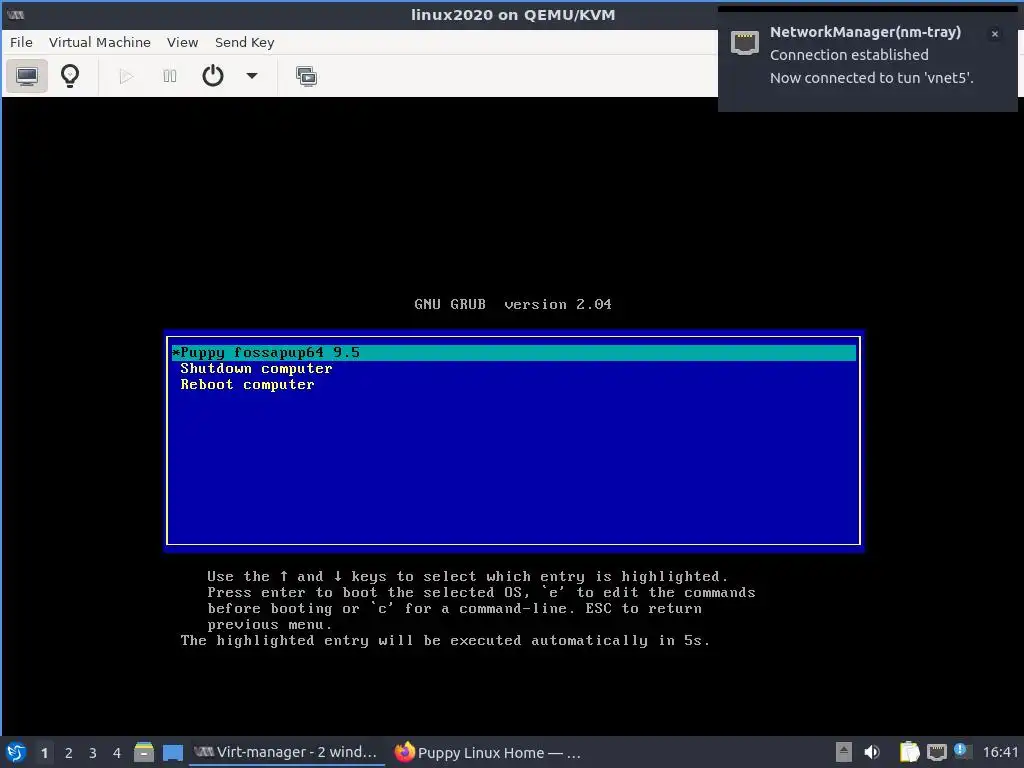Click the automatic boot countdown message

coord(445,641)
